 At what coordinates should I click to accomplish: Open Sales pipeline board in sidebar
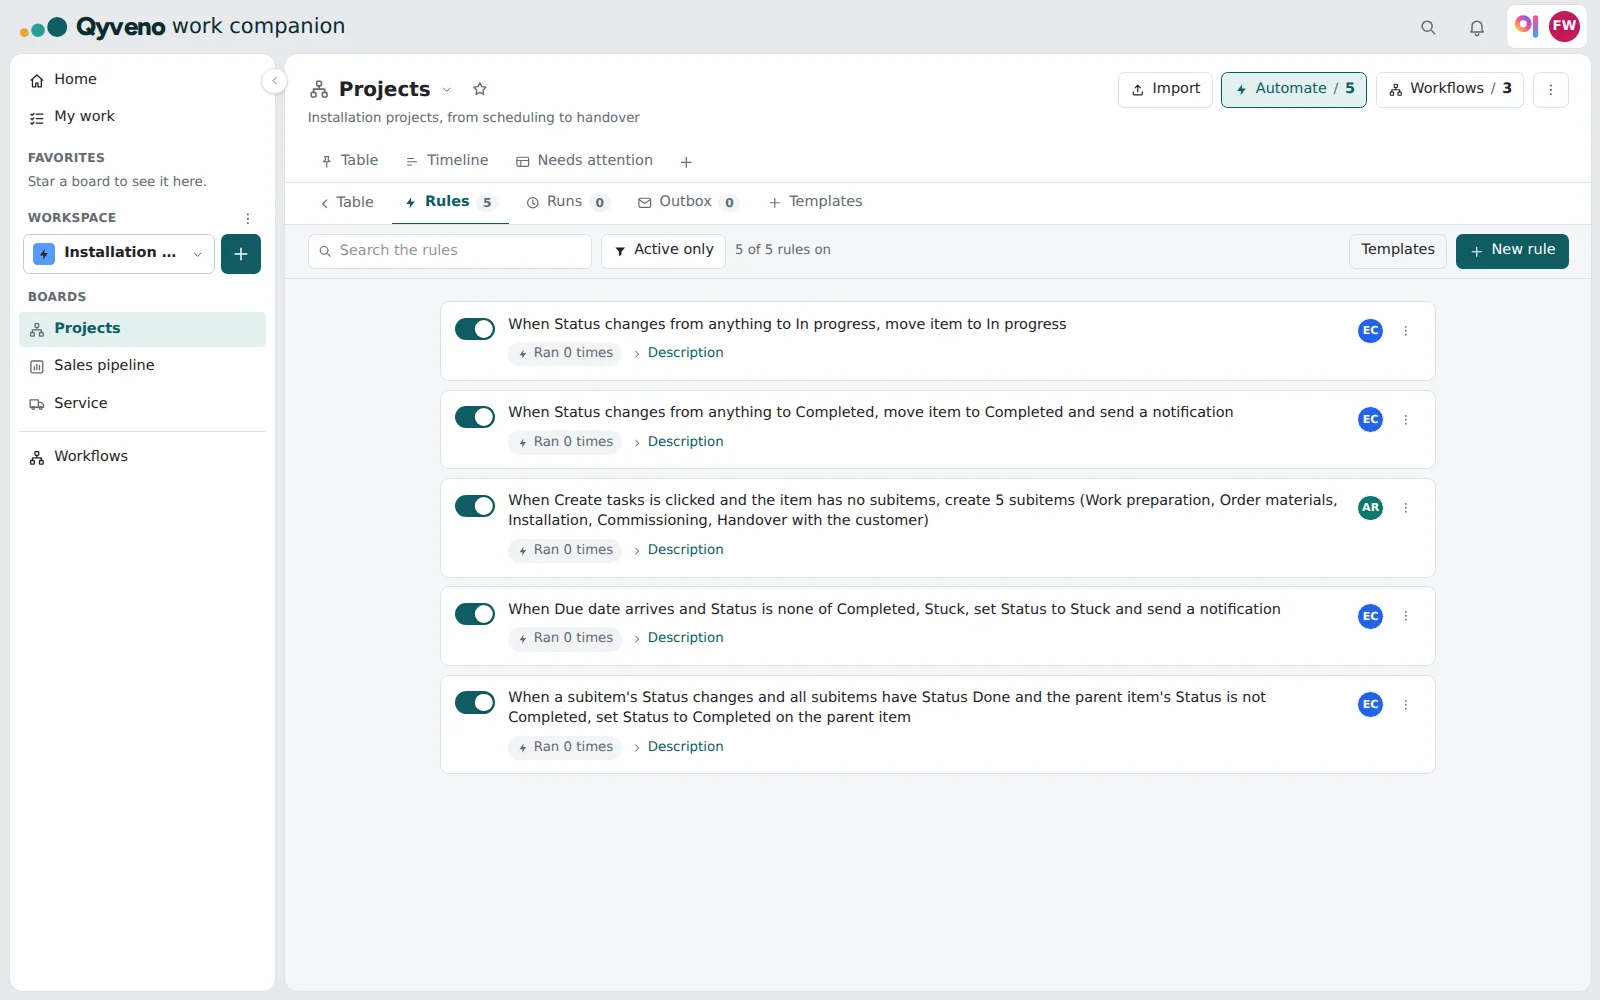coord(142,366)
